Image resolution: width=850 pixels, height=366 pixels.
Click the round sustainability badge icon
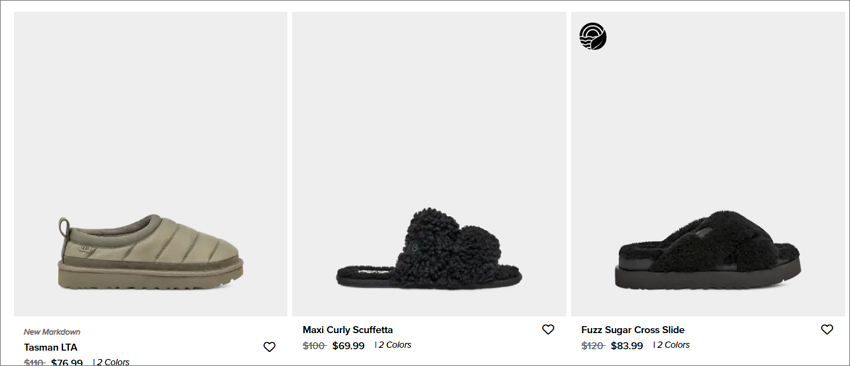point(593,36)
